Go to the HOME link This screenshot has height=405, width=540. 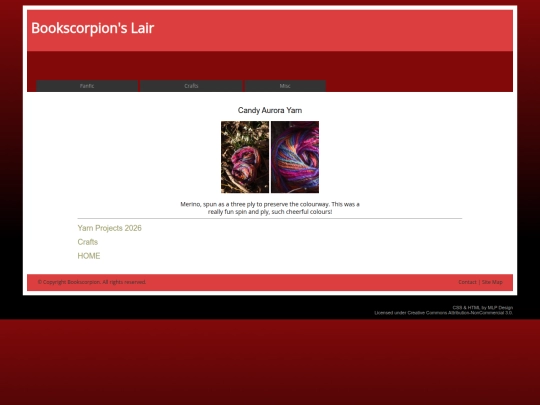[x=89, y=256]
